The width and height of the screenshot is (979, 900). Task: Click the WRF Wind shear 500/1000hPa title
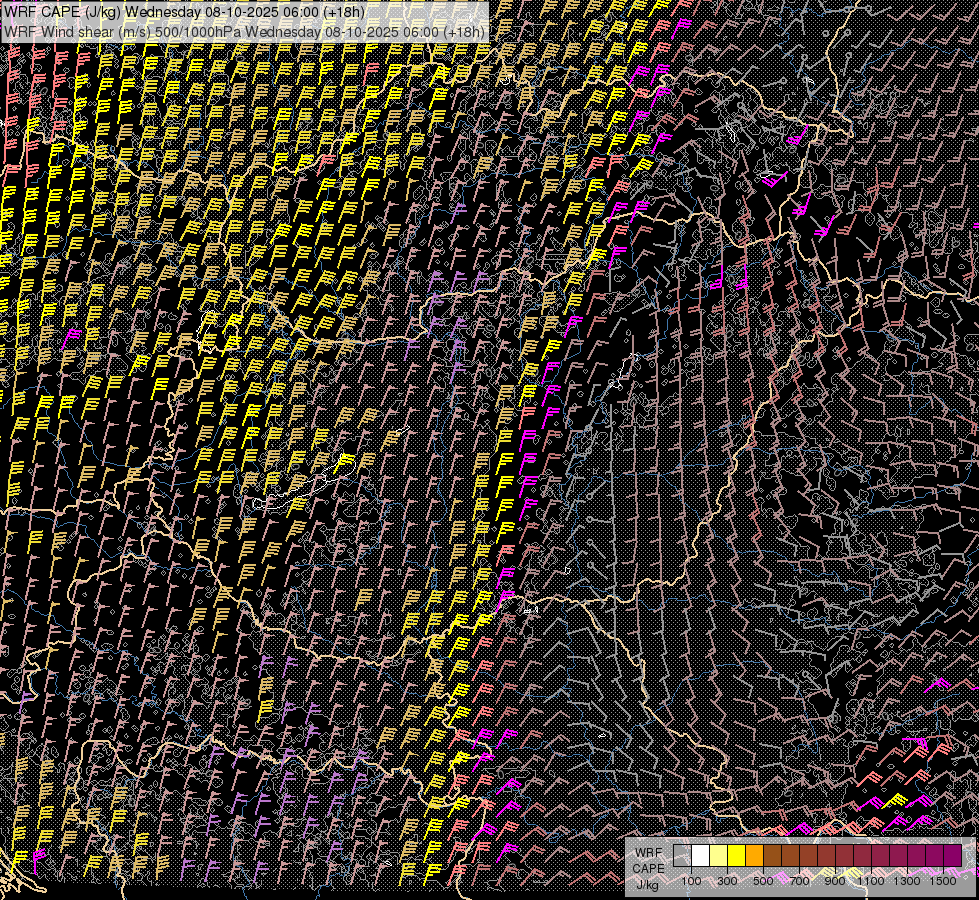[x=244, y=31]
